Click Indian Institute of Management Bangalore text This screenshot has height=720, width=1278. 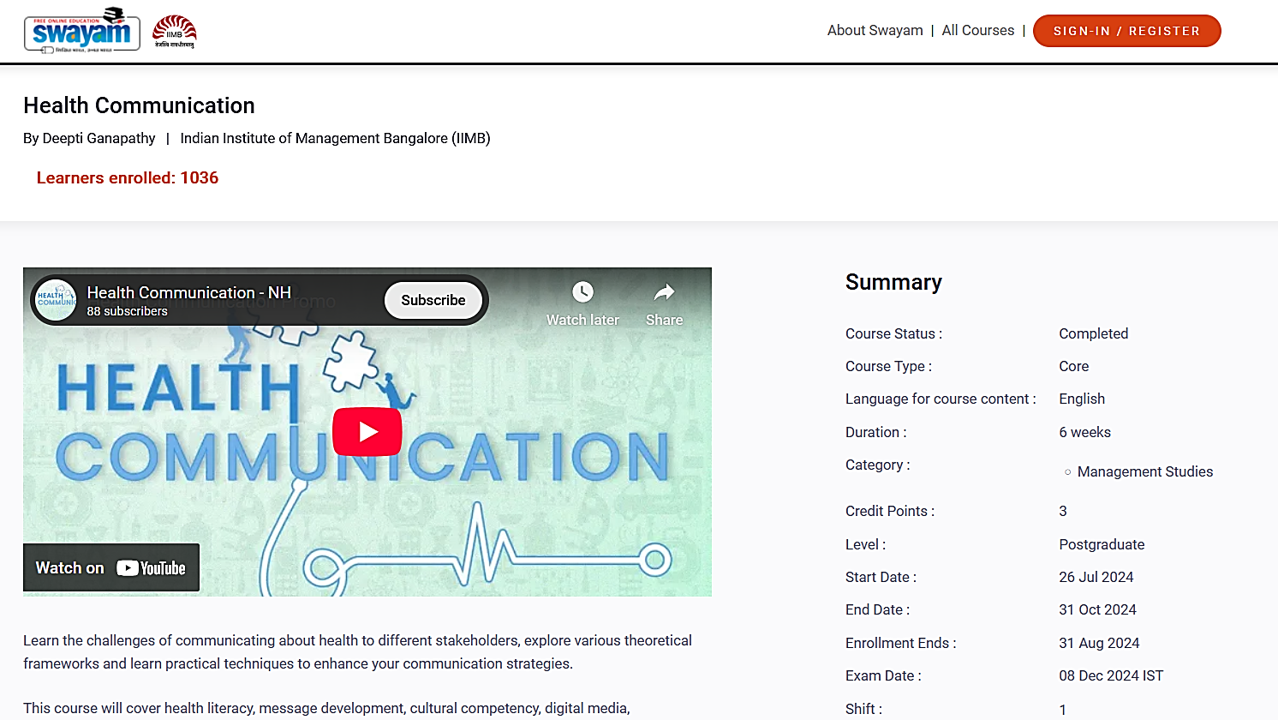pyautogui.click(x=335, y=139)
